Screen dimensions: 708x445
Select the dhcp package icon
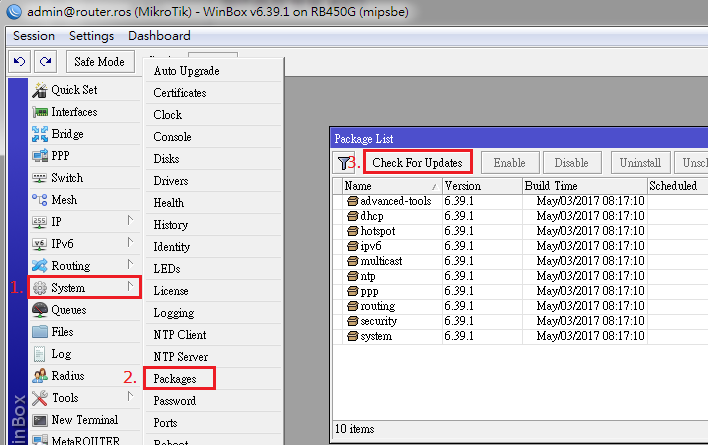[352, 216]
